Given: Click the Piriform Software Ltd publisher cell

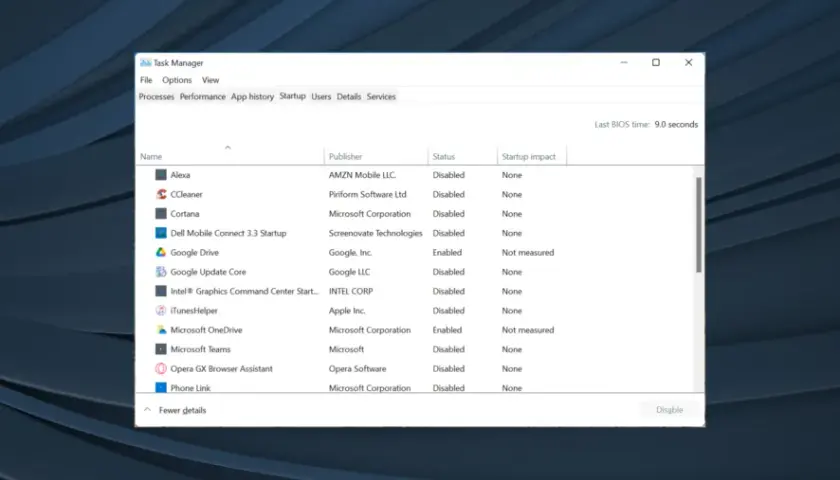Looking at the screenshot, I should click(368, 194).
